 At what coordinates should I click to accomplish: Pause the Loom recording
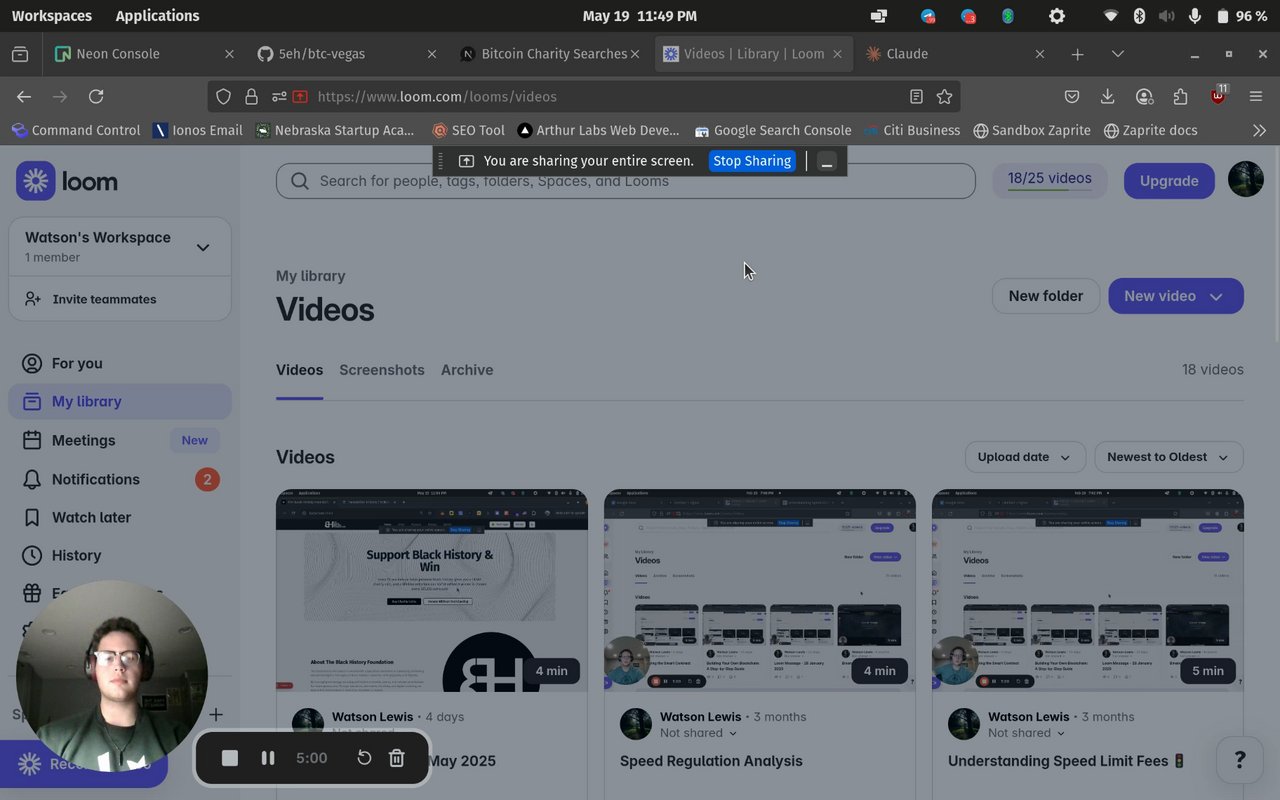[x=268, y=758]
